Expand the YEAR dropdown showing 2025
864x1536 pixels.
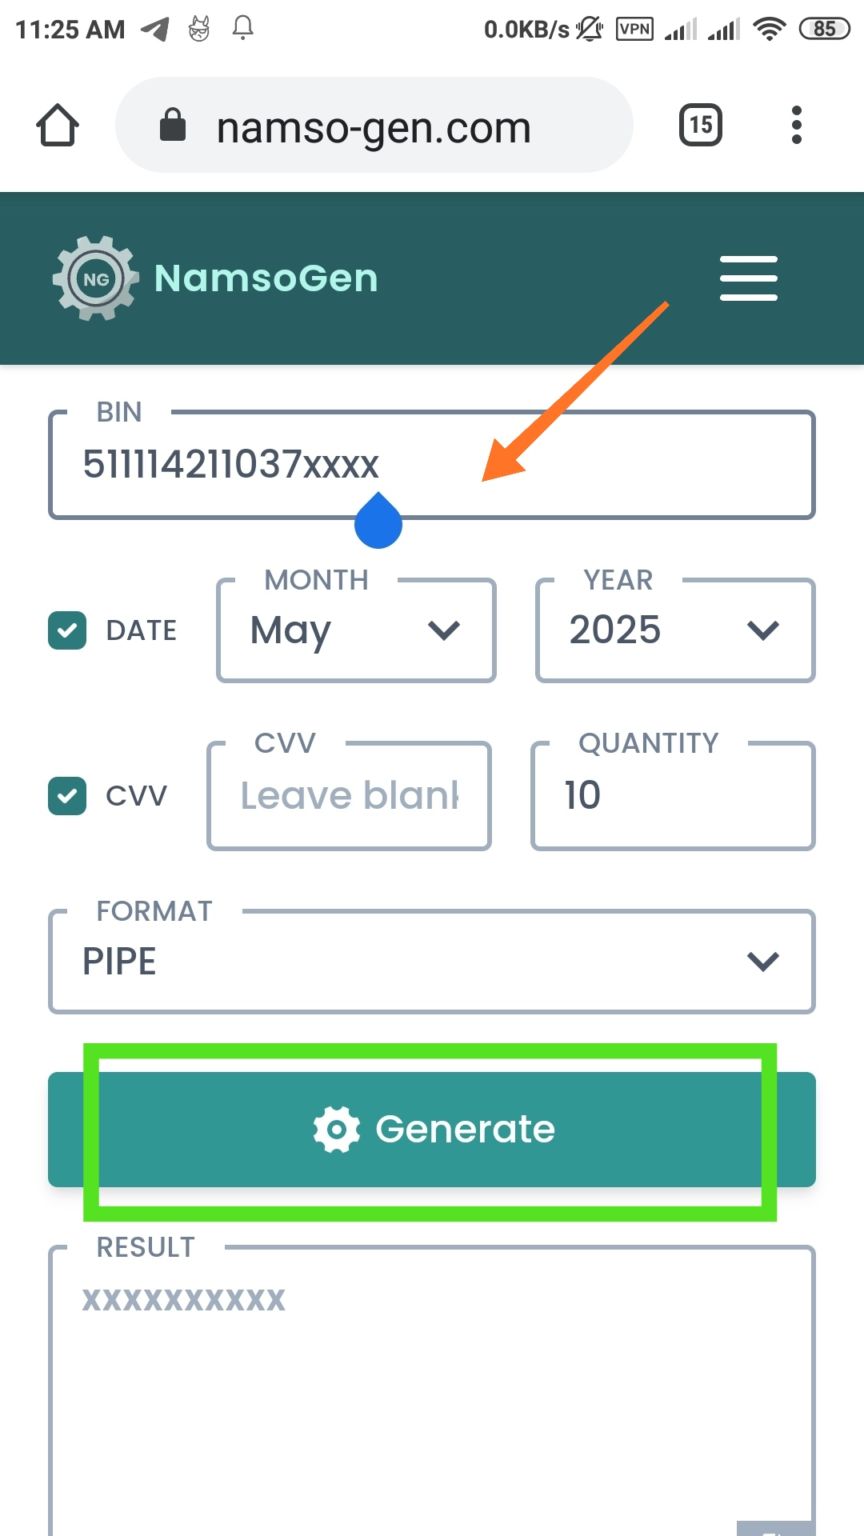(675, 631)
